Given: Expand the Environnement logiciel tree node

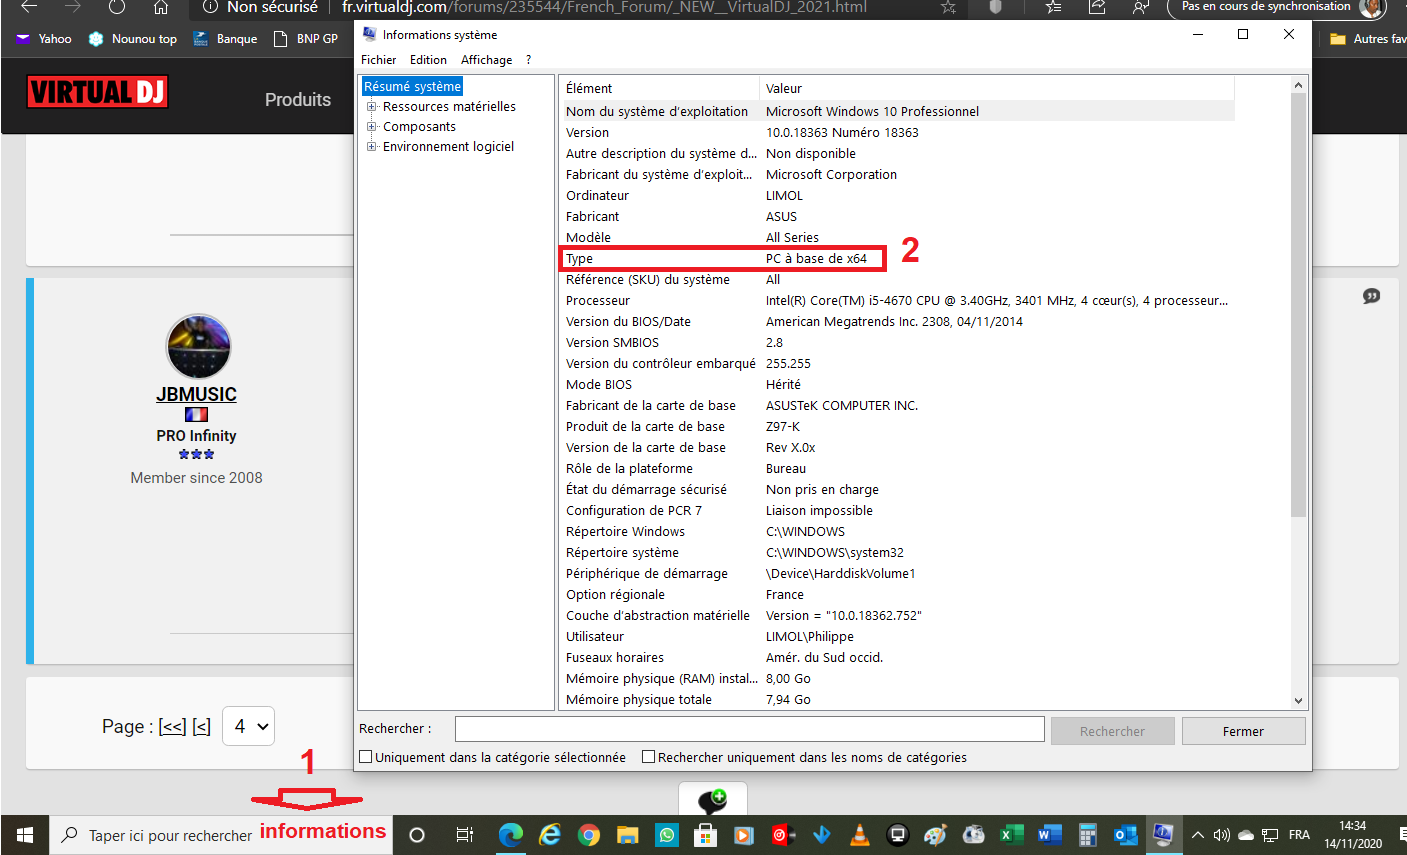Looking at the screenshot, I should pos(372,147).
